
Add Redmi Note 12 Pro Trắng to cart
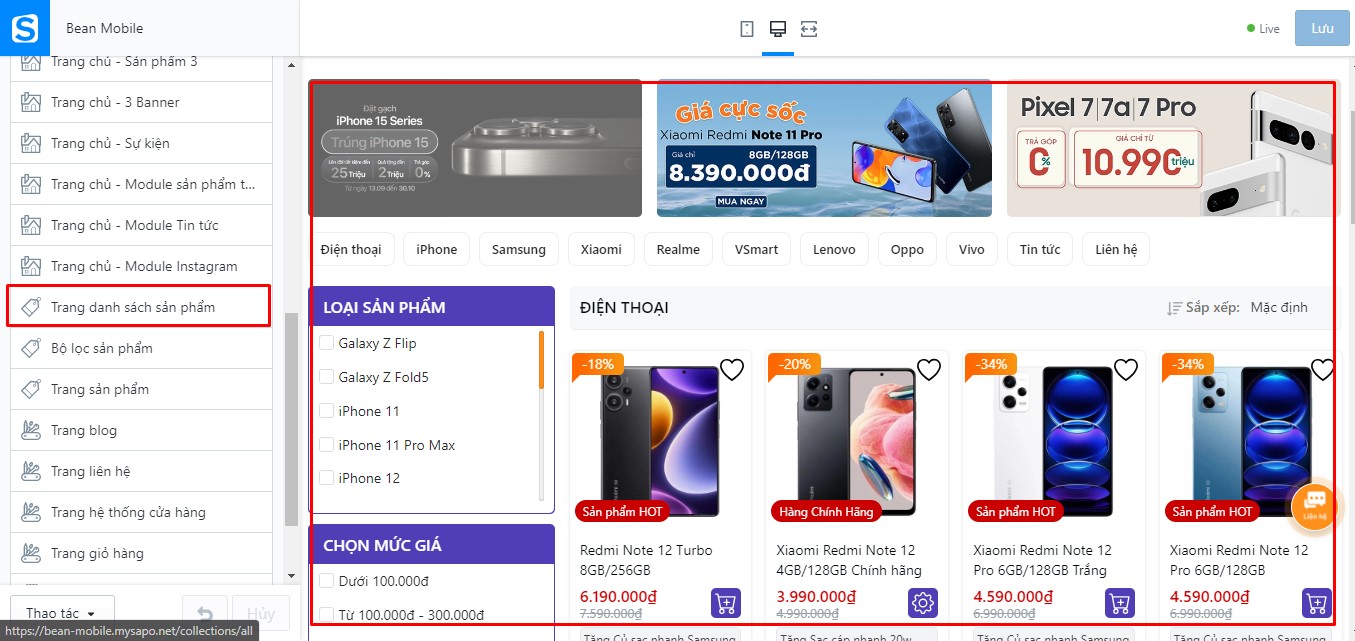tap(1120, 603)
